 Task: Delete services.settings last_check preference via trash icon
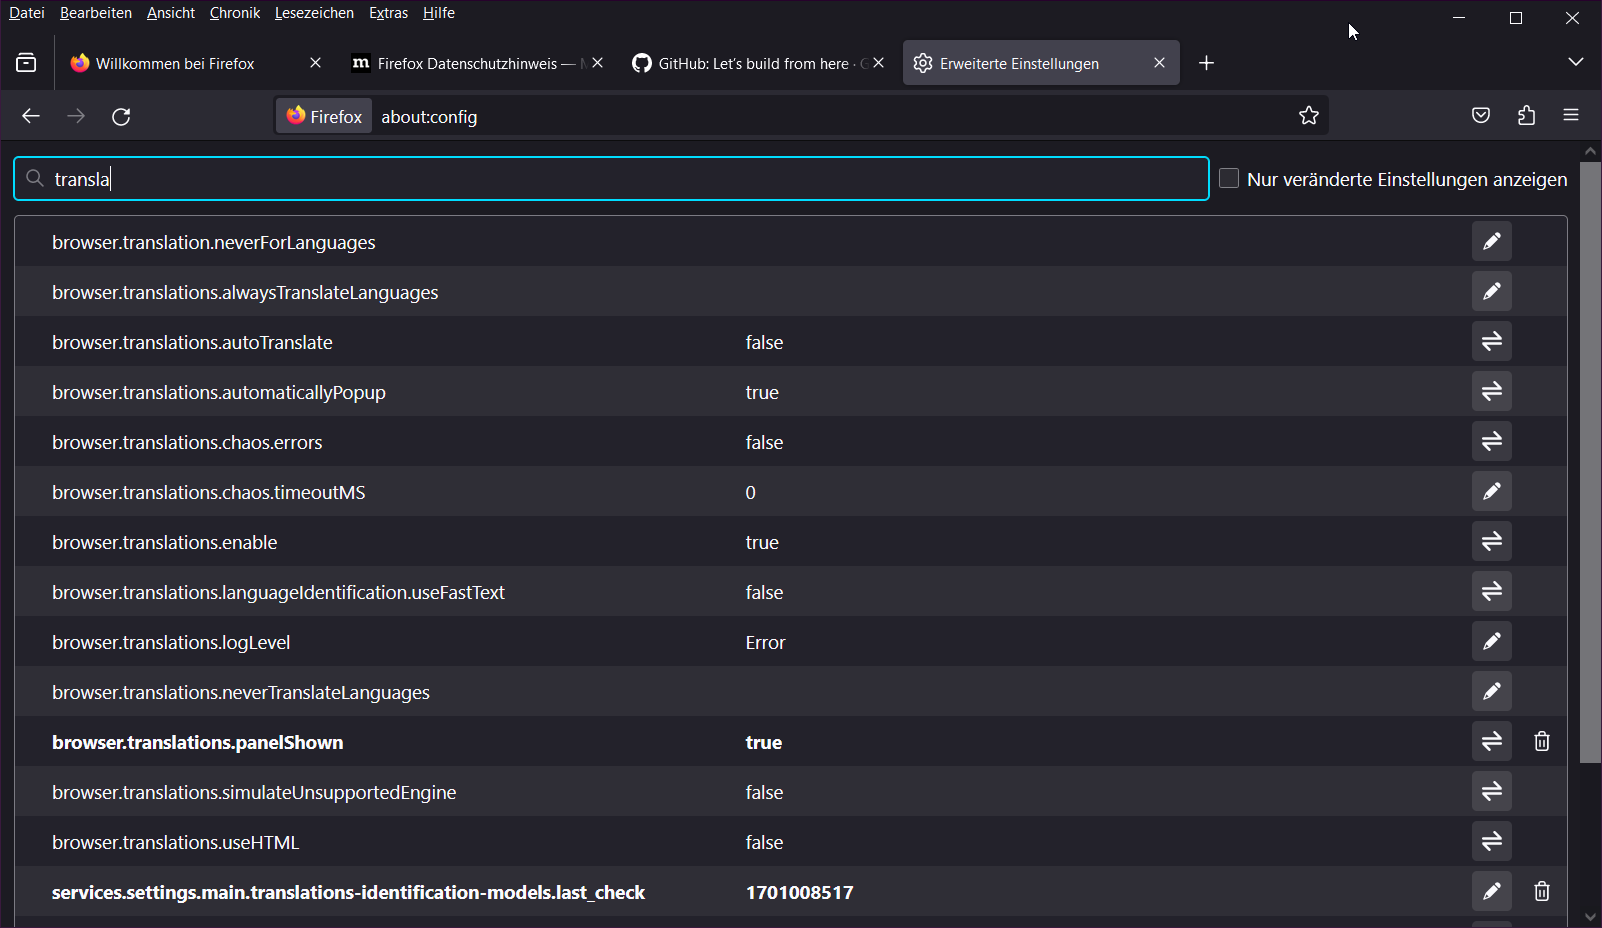tap(1541, 892)
